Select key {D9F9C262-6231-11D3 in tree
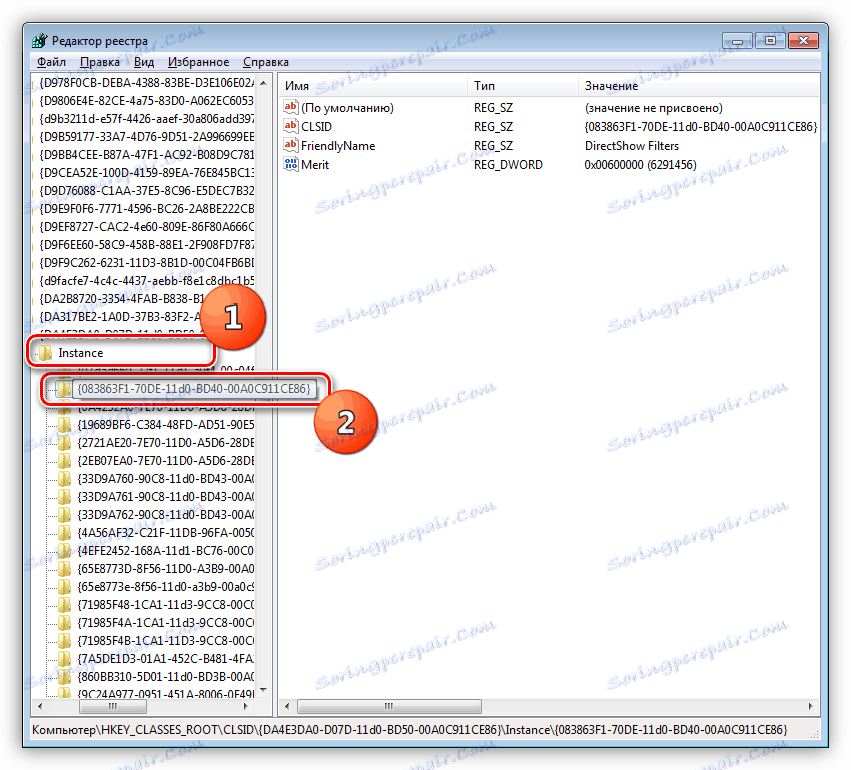 pos(147,263)
